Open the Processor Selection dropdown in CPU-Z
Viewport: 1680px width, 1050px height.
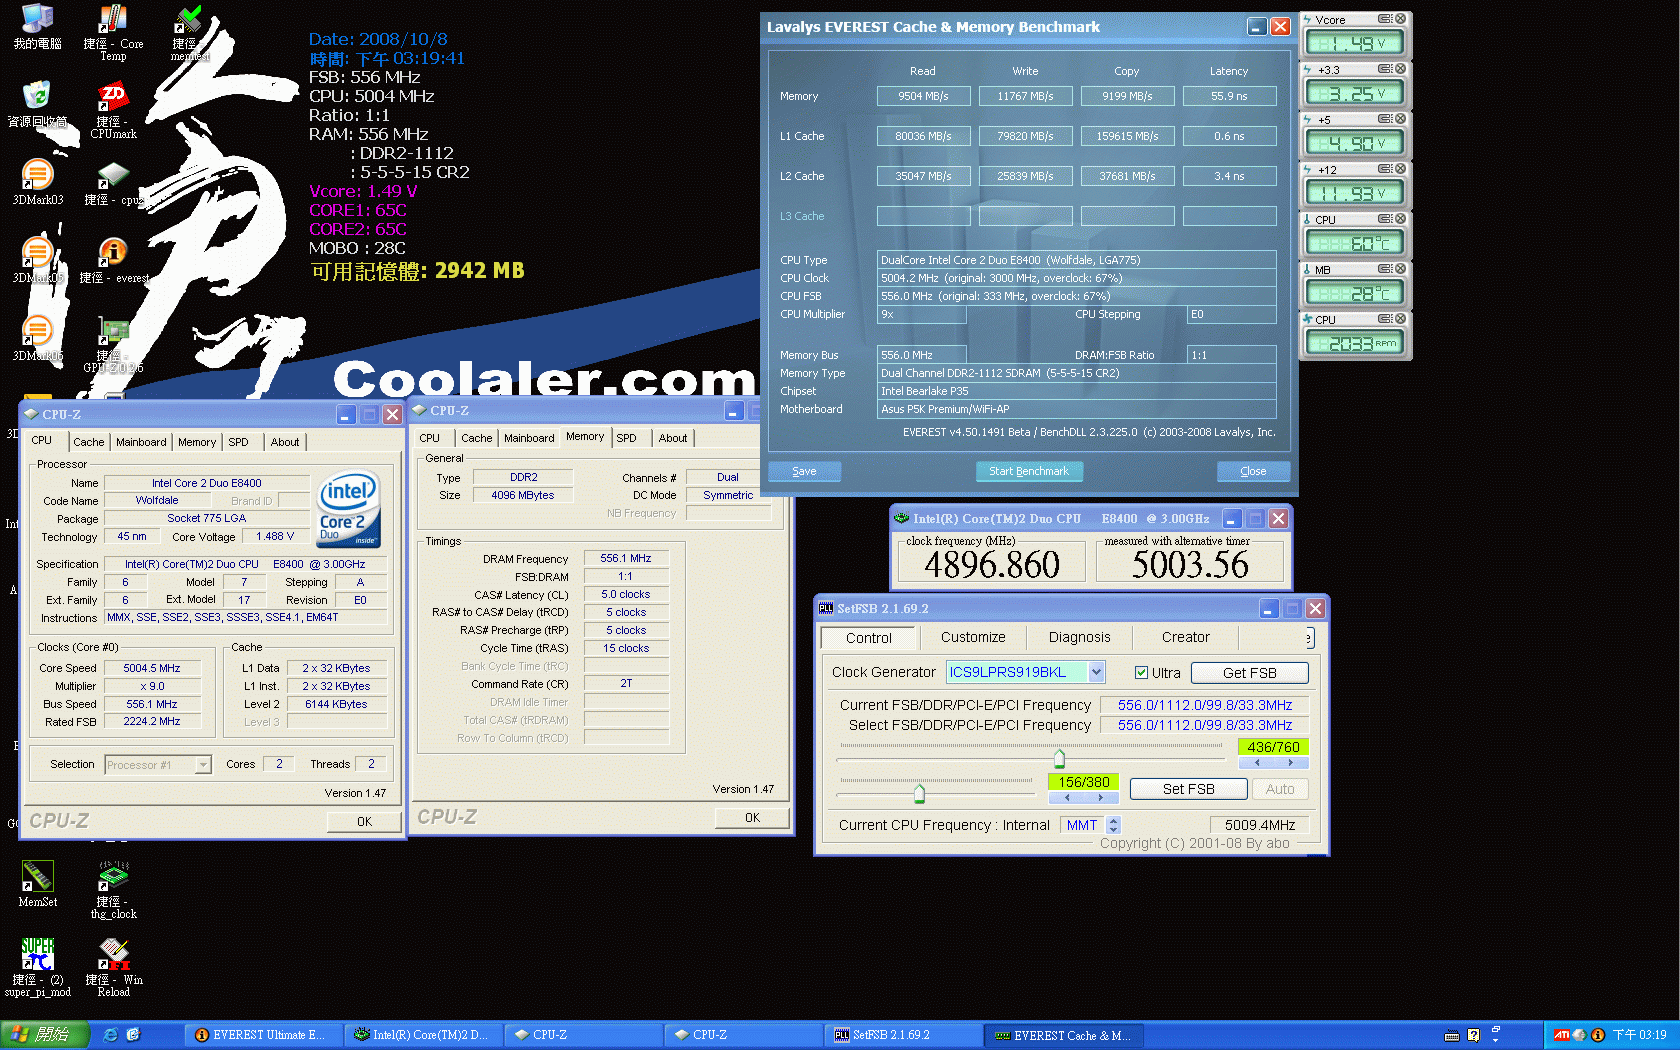pyautogui.click(x=203, y=765)
